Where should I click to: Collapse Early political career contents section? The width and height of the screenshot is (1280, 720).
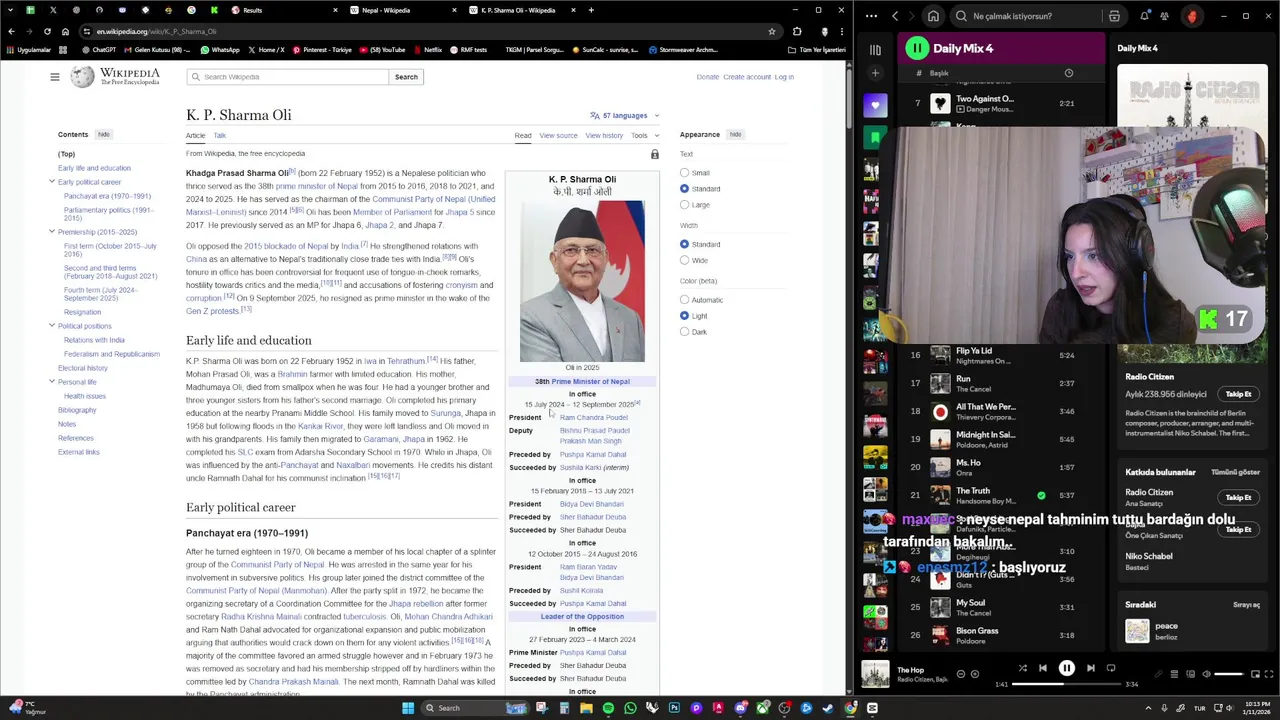click(x=52, y=182)
